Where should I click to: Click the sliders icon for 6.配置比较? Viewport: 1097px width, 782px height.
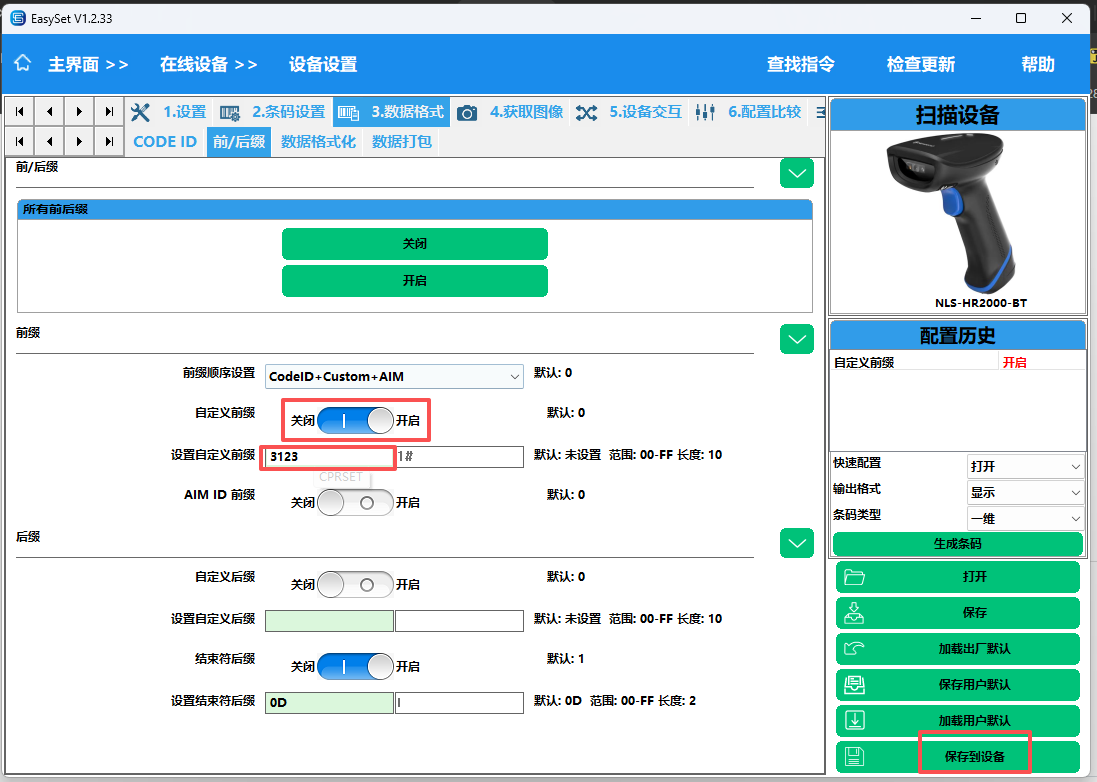pyautogui.click(x=705, y=112)
